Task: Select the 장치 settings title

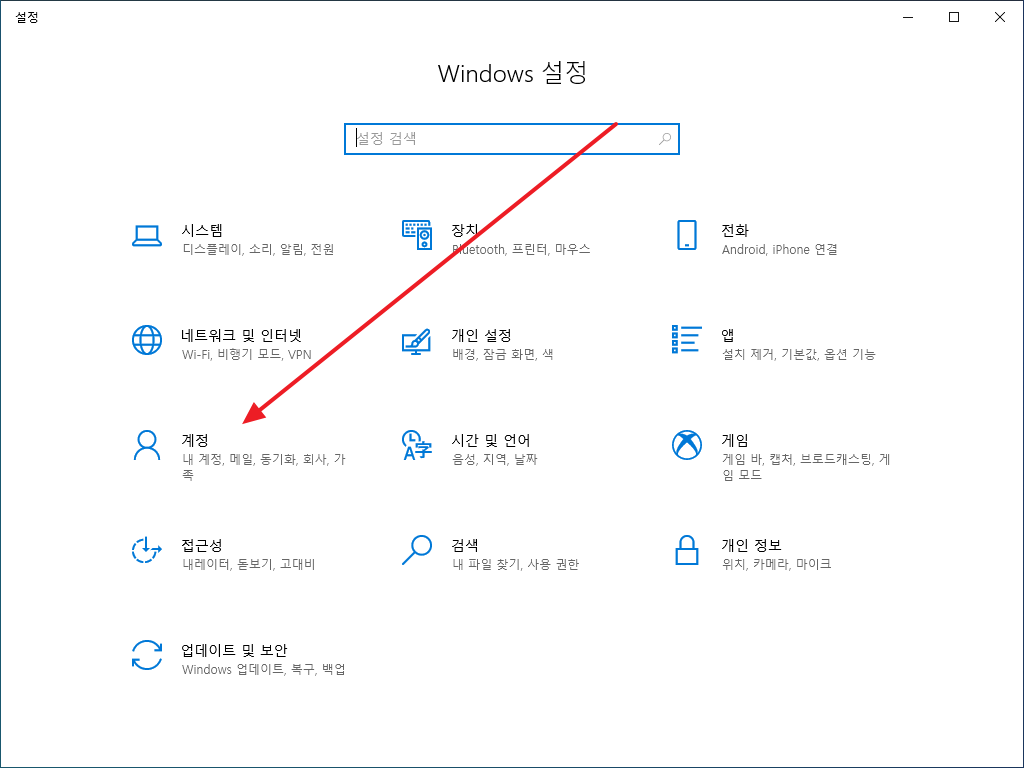Action: tap(466, 230)
